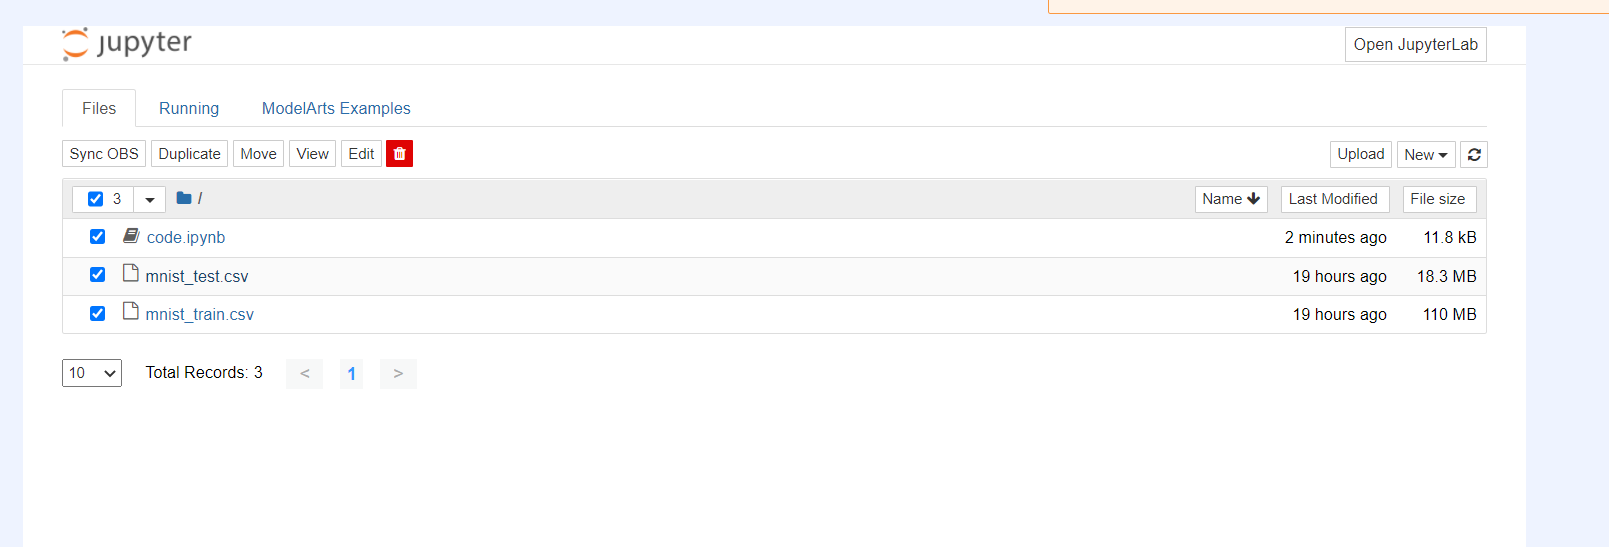
Task: Open the New dropdown menu
Action: (1425, 155)
